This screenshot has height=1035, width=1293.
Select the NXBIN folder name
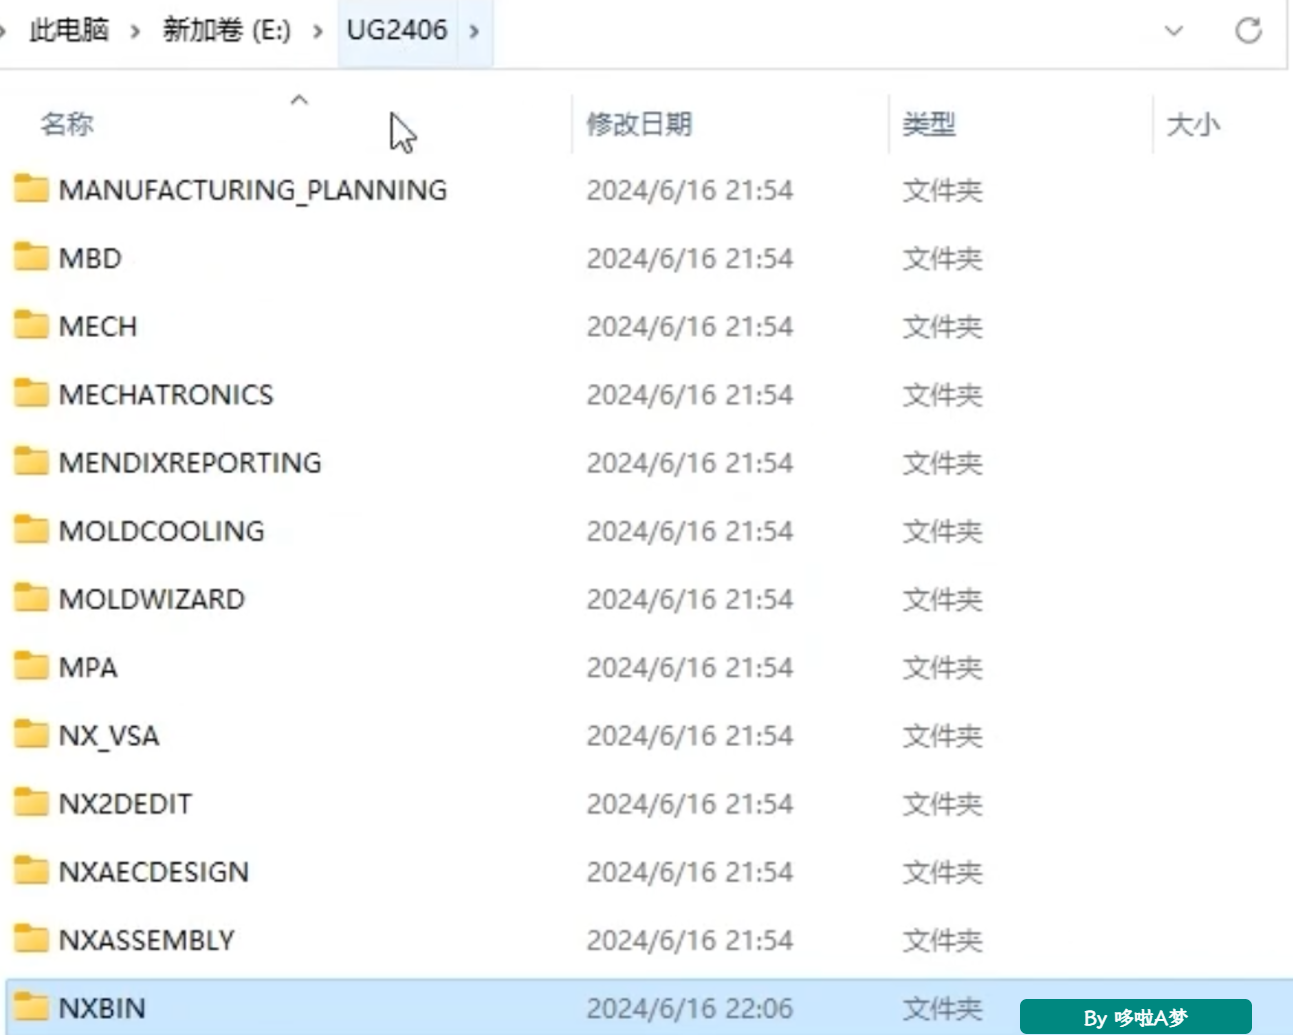tap(102, 1008)
